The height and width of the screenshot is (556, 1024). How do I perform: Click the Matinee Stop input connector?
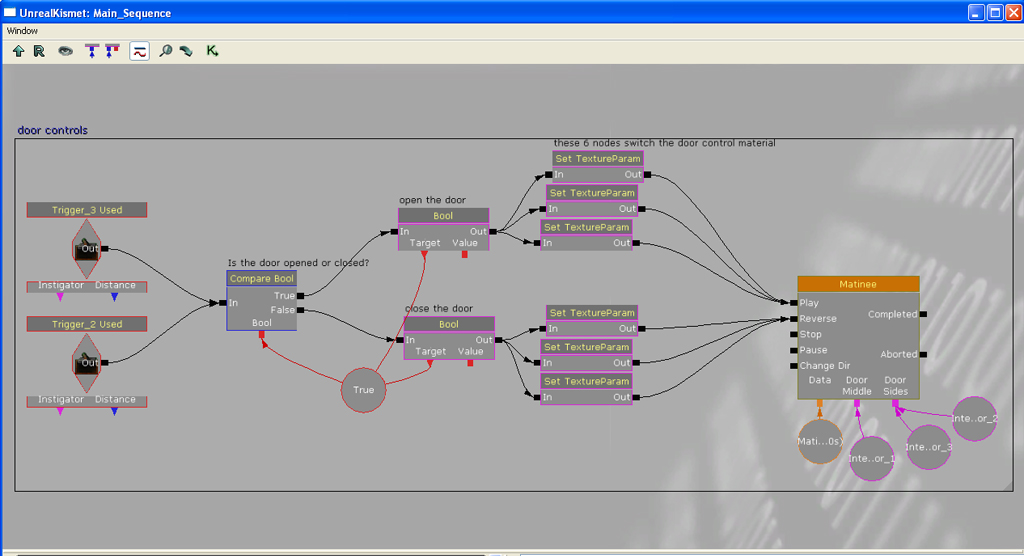pyautogui.click(x=794, y=335)
